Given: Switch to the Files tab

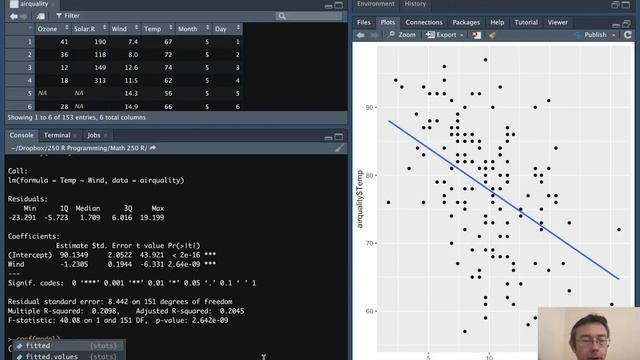Looking at the screenshot, I should click(364, 22).
